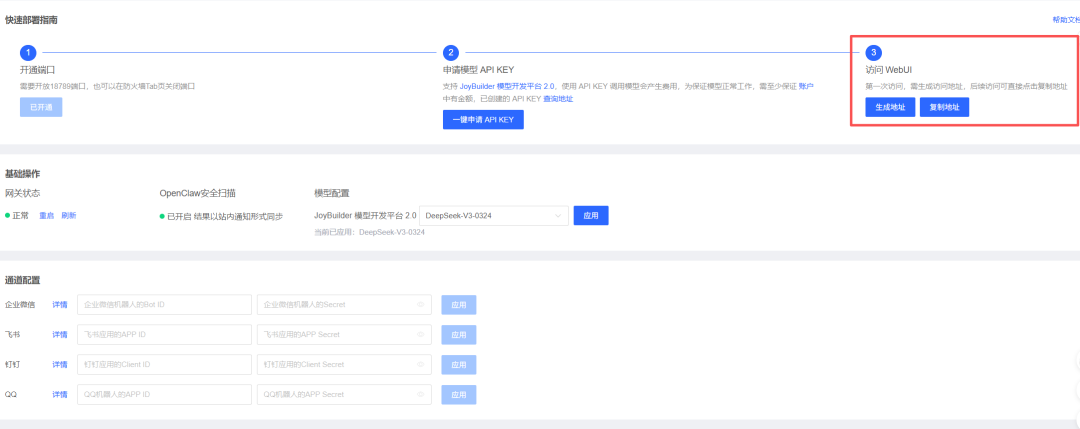1080x429 pixels.
Task: Apply the selected model with 应用 button
Action: click(x=591, y=216)
